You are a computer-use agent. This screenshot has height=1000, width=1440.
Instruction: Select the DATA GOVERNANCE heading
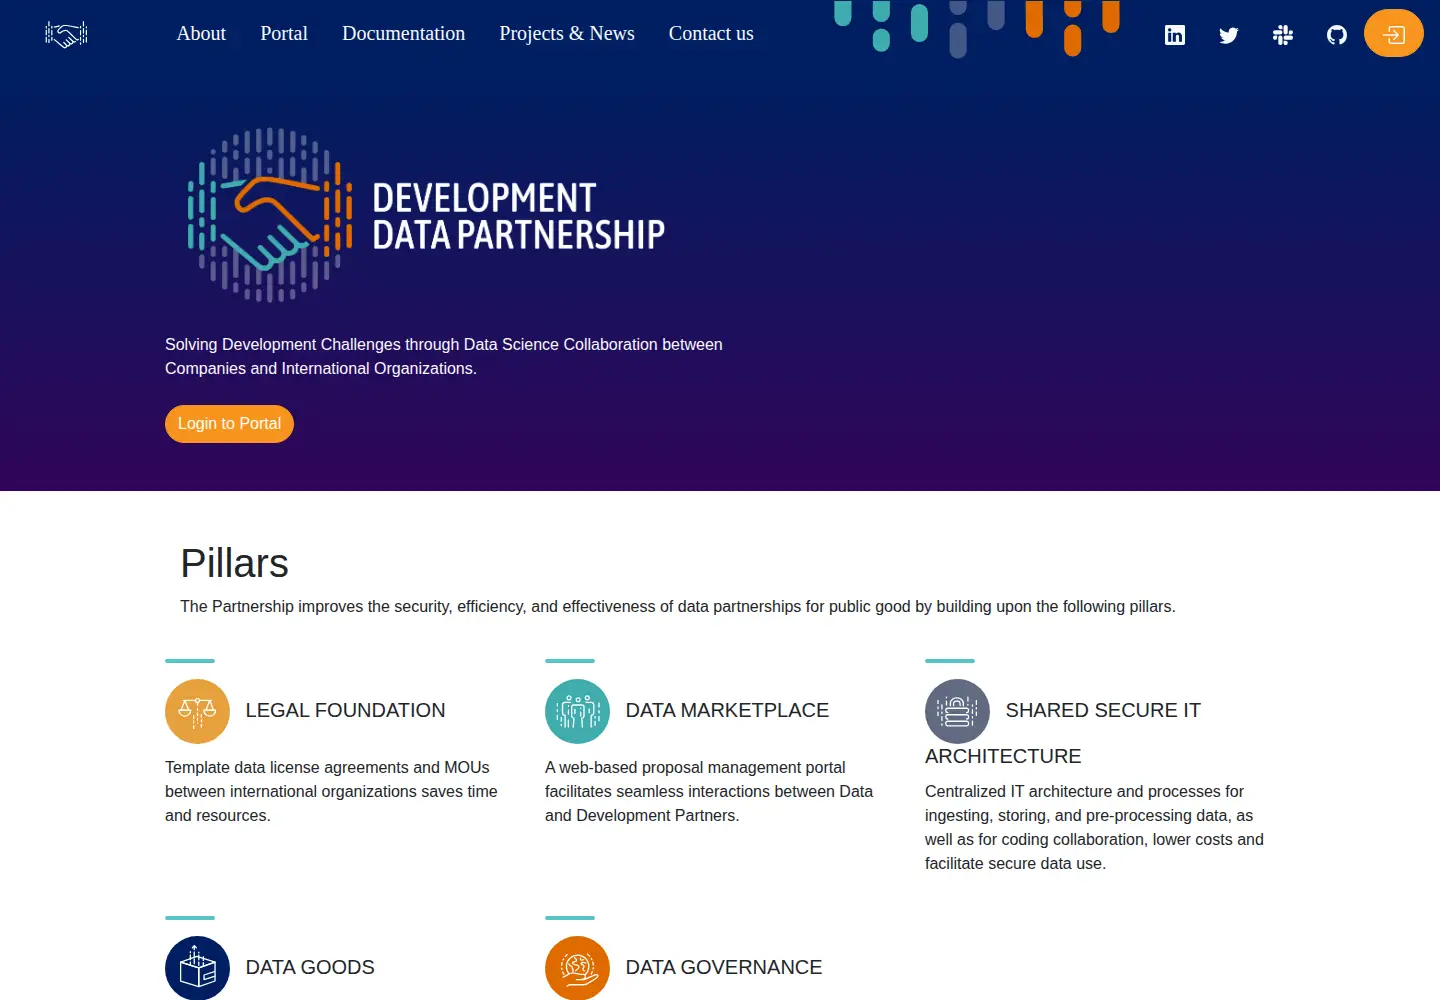tap(724, 967)
